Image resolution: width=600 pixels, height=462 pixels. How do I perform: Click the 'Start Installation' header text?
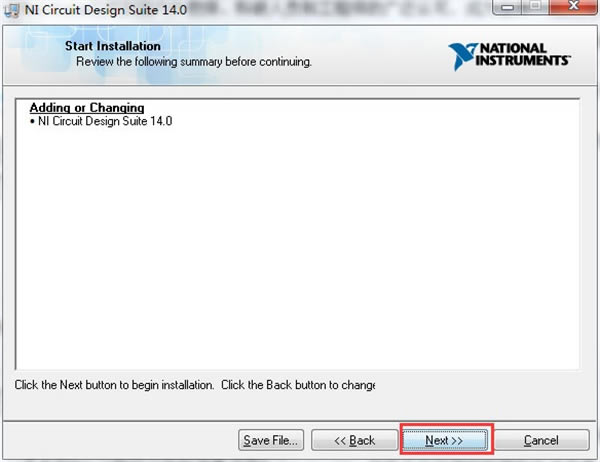(x=112, y=47)
